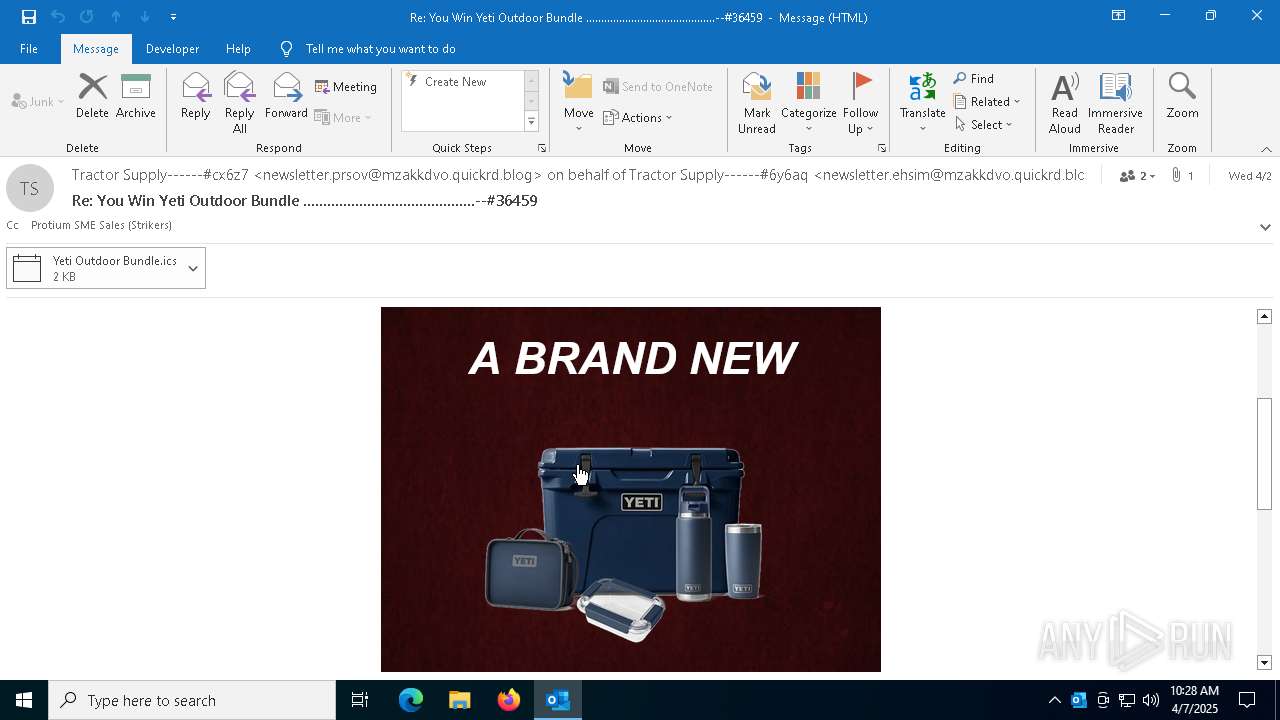Delete the message

92,96
